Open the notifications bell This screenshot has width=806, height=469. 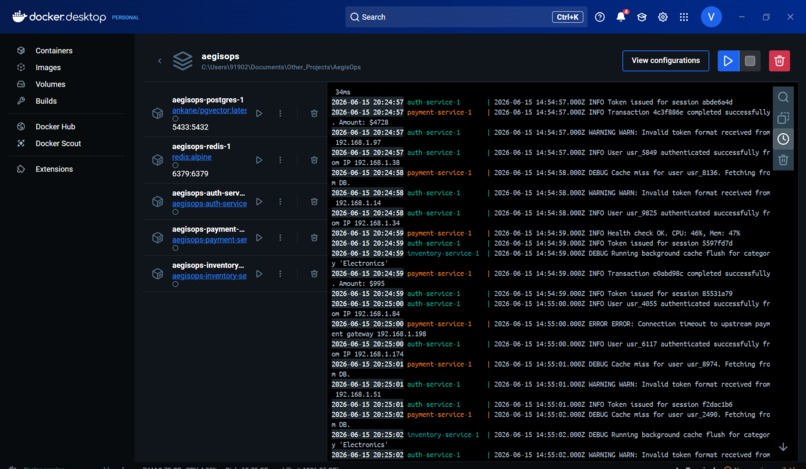pyautogui.click(x=621, y=16)
